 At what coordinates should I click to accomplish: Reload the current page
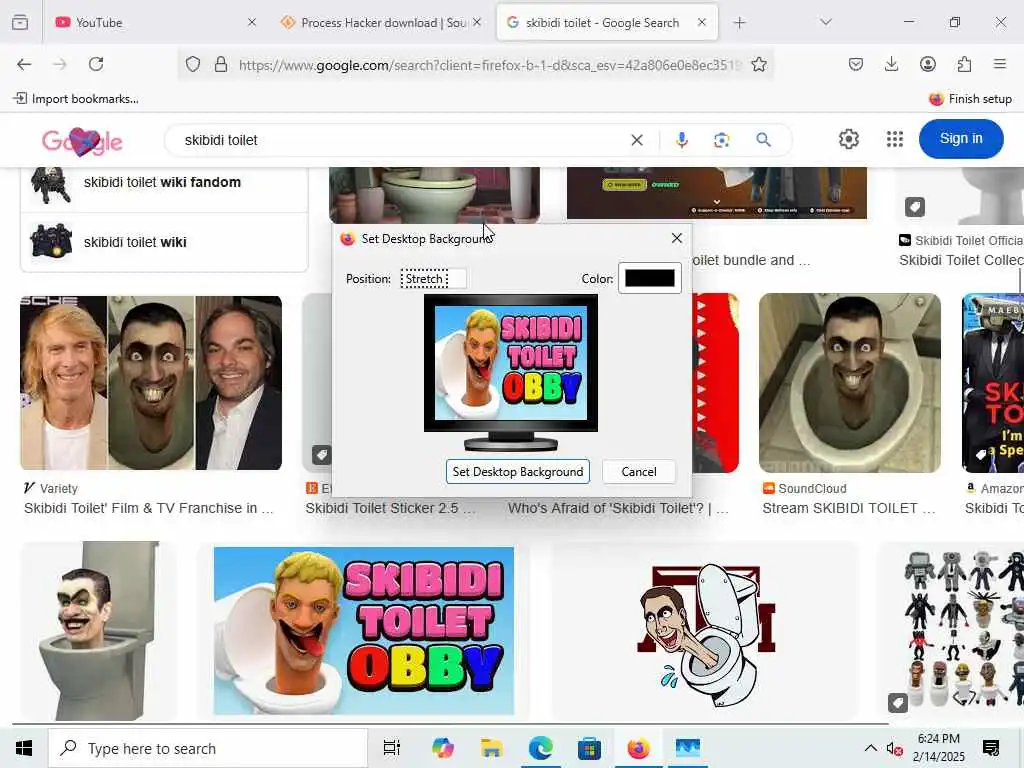coord(96,64)
